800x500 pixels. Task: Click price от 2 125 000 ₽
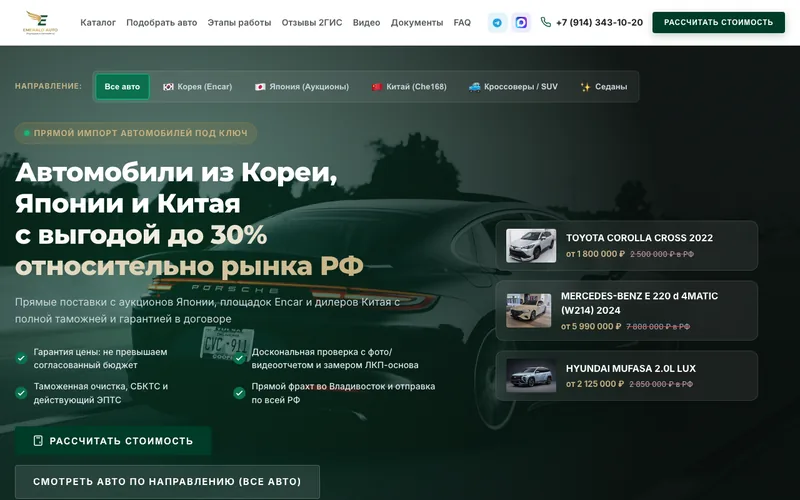[x=595, y=384]
